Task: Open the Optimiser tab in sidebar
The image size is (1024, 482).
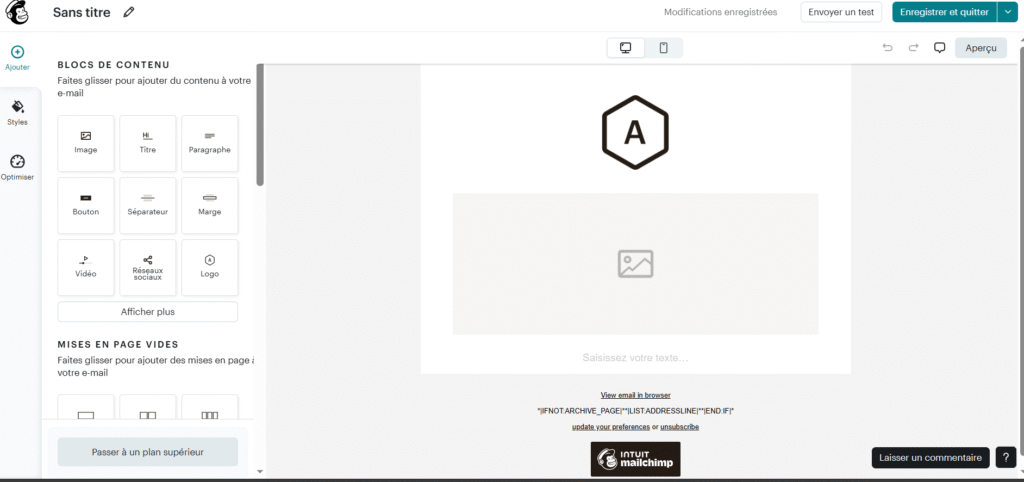Action: 17,167
